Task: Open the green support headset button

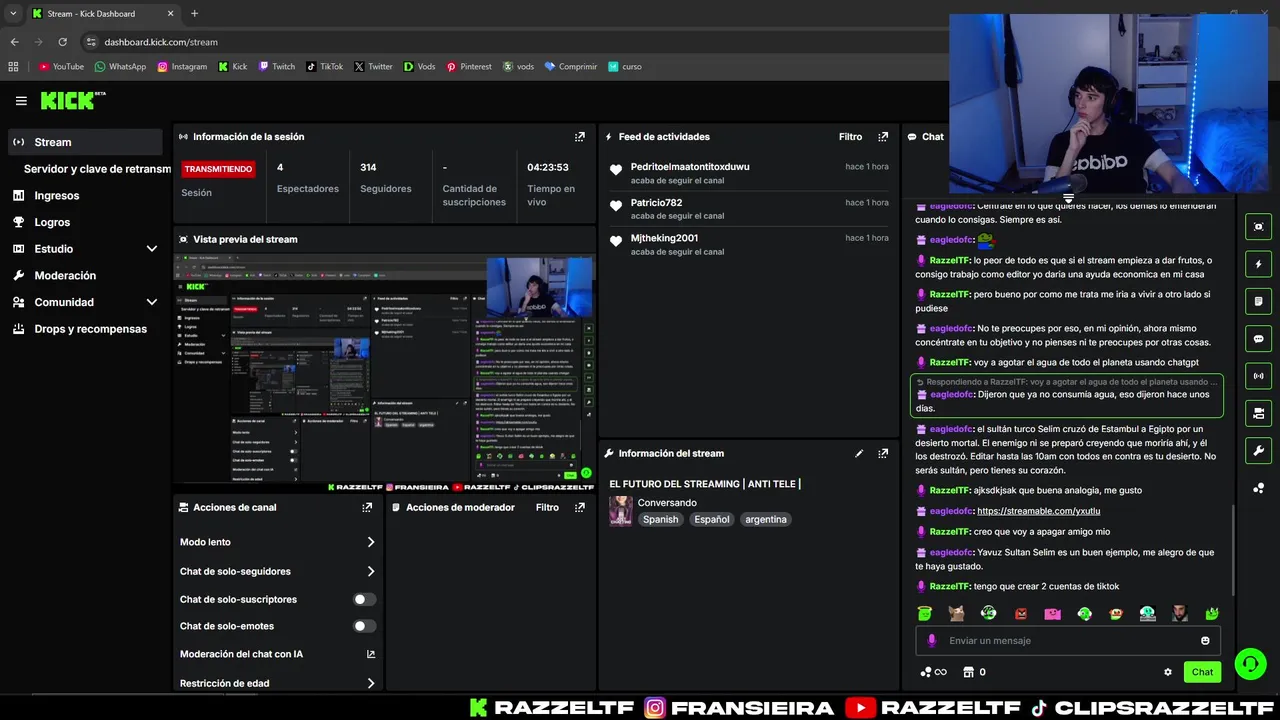Action: pos(1249,663)
